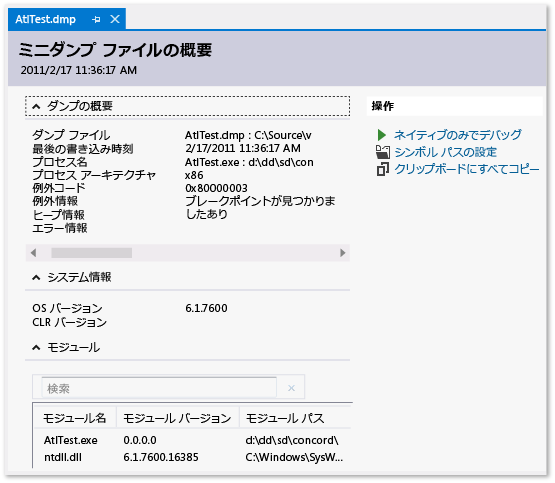The image size is (555, 483).
Task: Click exception code value 0x80000003
Action: pos(216,188)
